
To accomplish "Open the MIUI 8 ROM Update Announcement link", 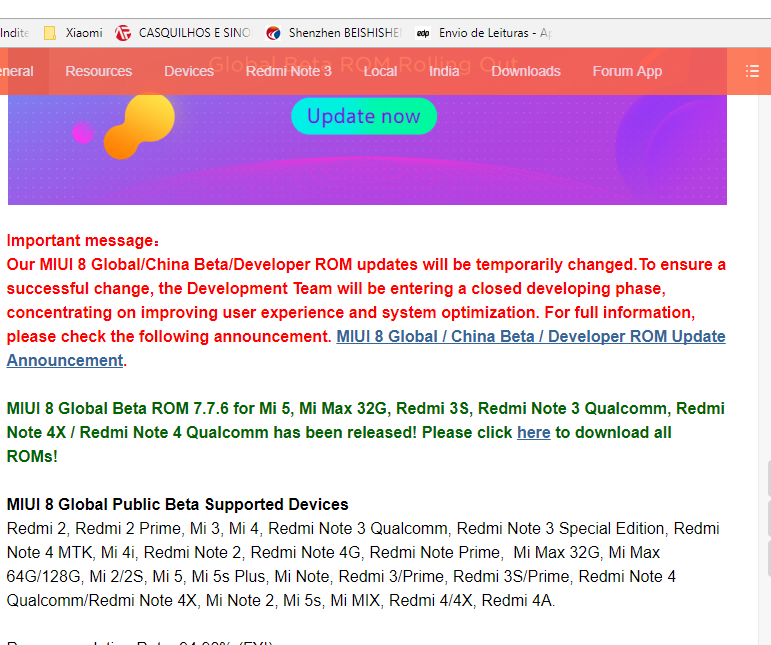I will pyautogui.click(x=530, y=337).
